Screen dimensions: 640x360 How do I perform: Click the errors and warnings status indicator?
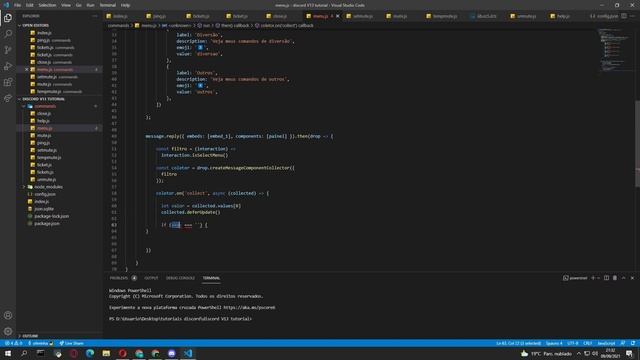(x=13, y=343)
